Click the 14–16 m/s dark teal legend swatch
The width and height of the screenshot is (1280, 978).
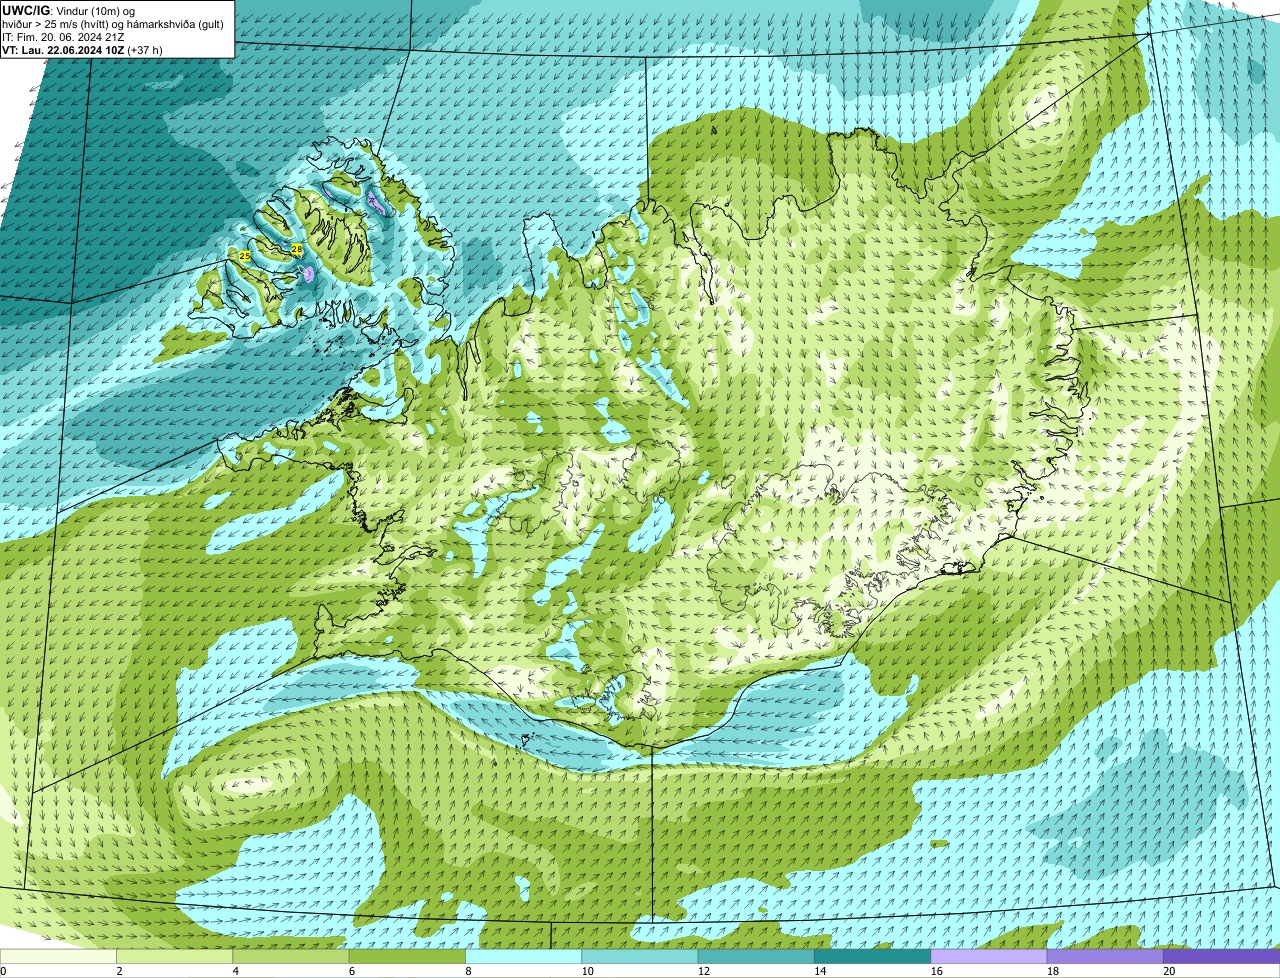(872, 956)
